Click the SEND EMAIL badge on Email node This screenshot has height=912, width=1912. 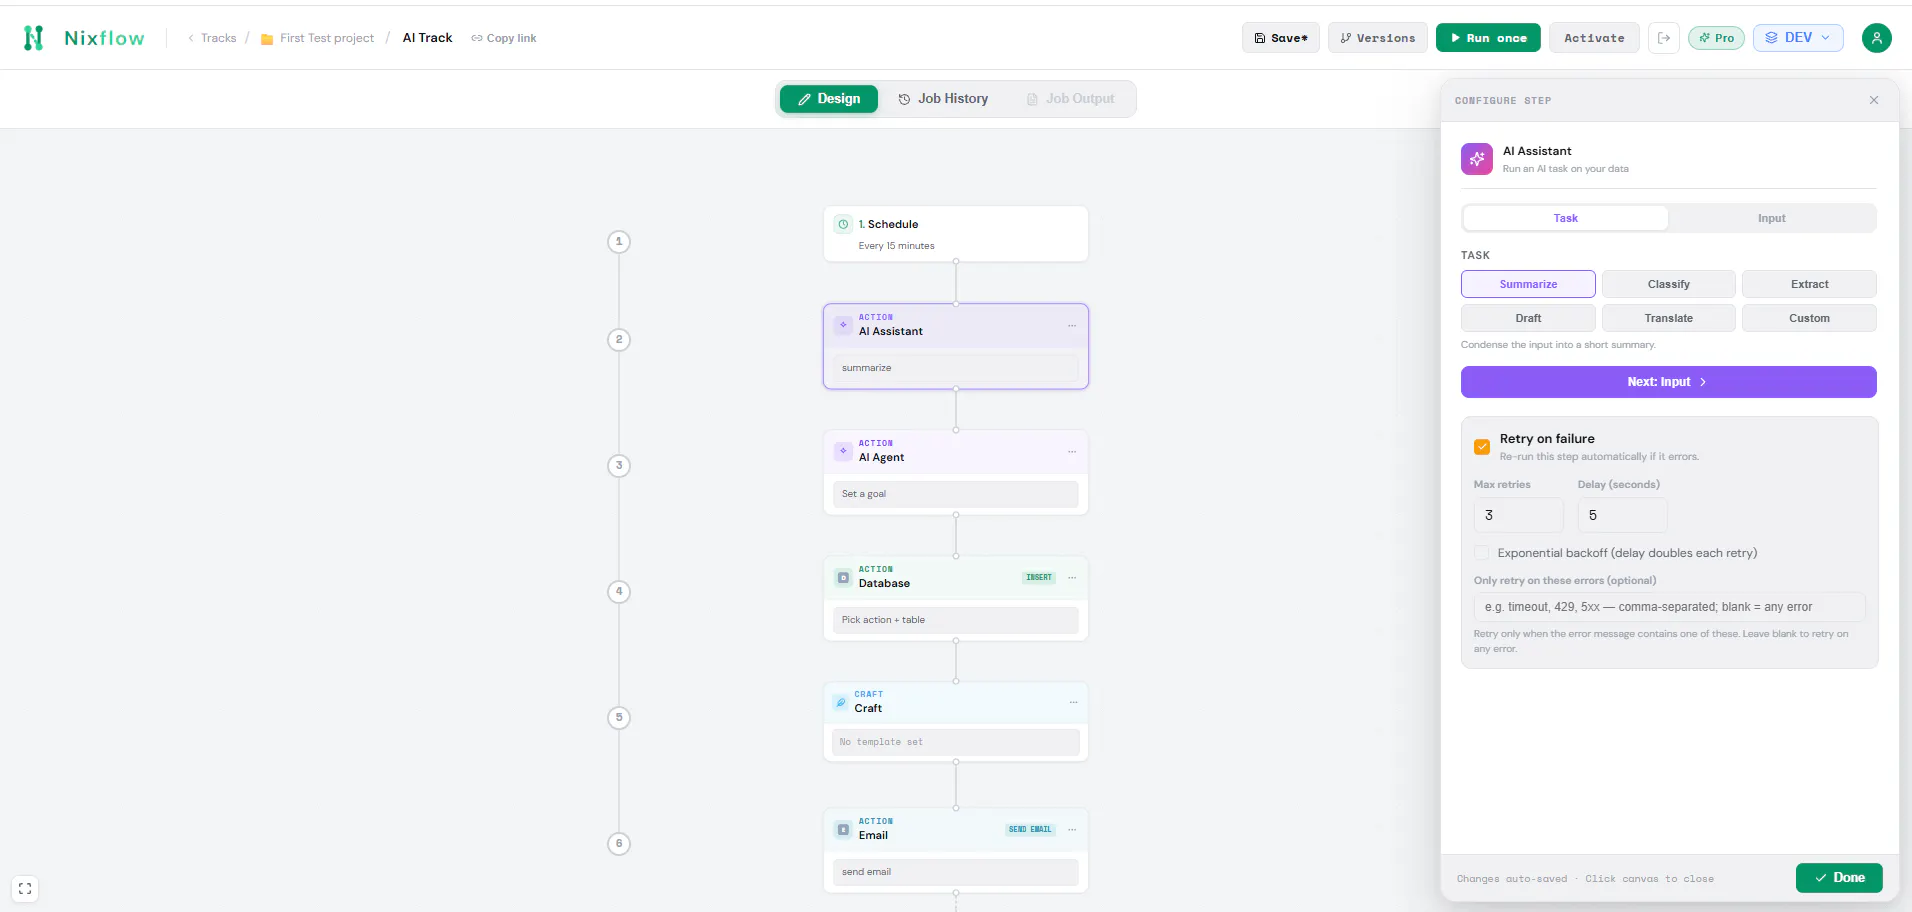point(1030,829)
